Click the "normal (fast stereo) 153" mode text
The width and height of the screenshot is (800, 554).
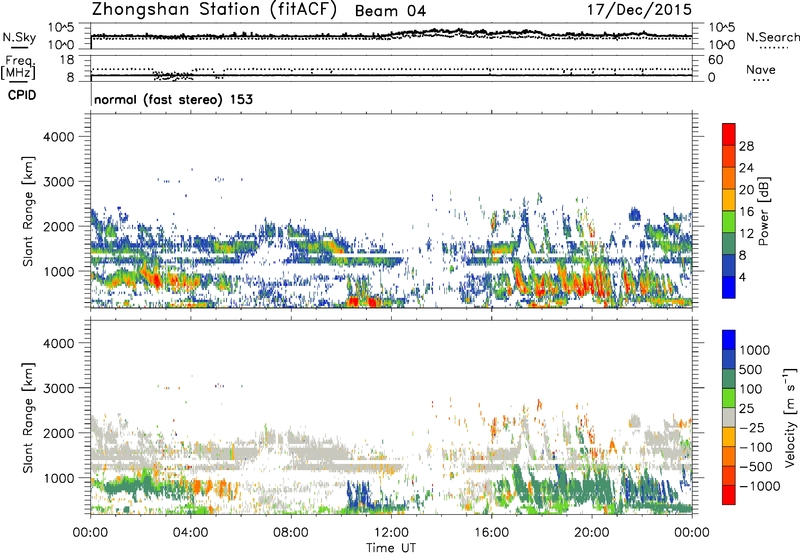coord(173,99)
